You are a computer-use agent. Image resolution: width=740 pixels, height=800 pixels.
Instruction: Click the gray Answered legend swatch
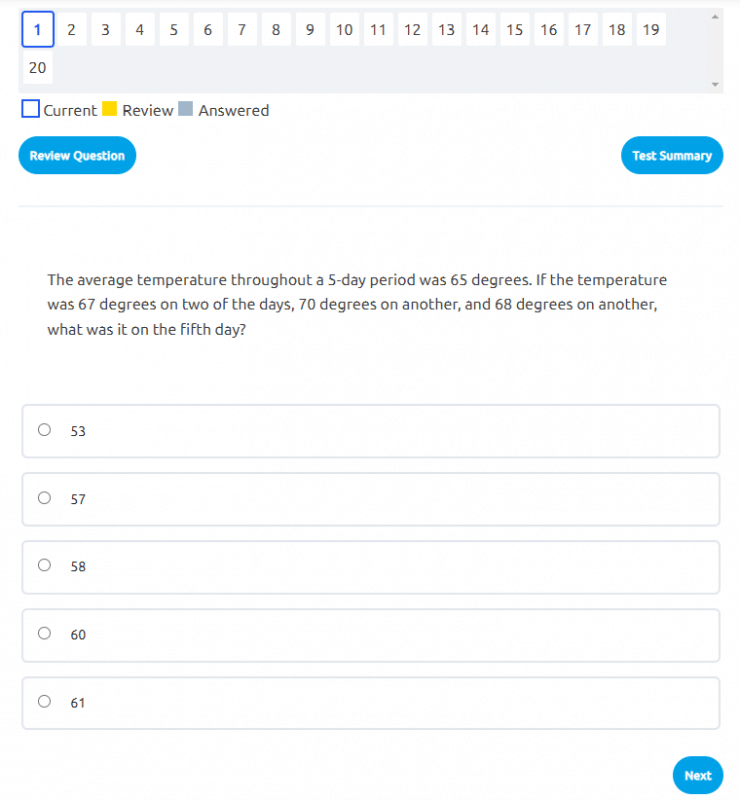[185, 109]
